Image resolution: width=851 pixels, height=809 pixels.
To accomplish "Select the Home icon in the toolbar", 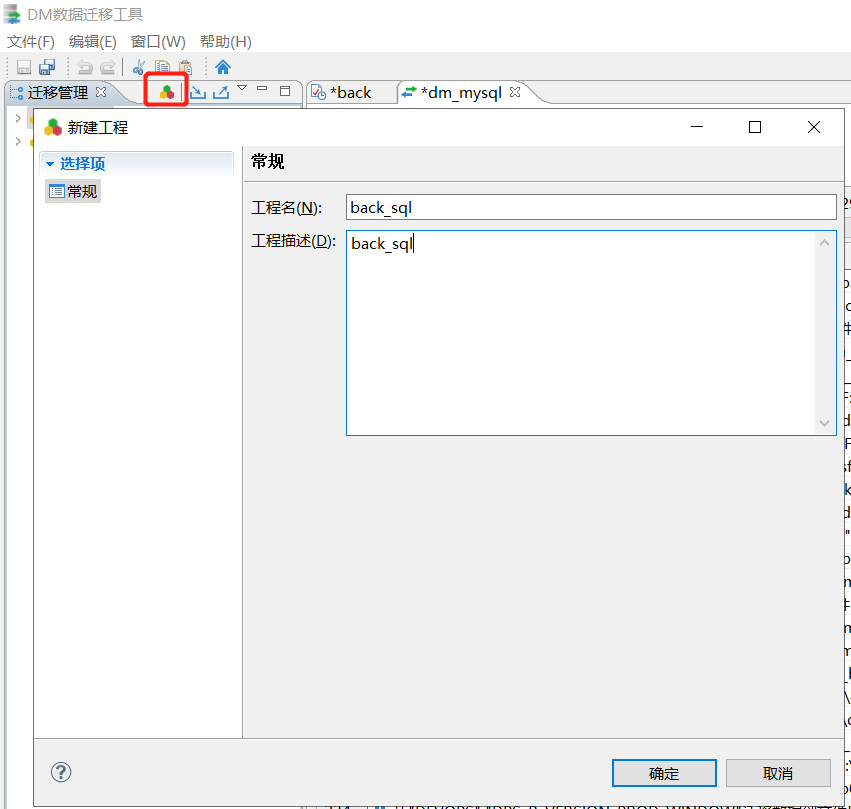I will coord(222,67).
